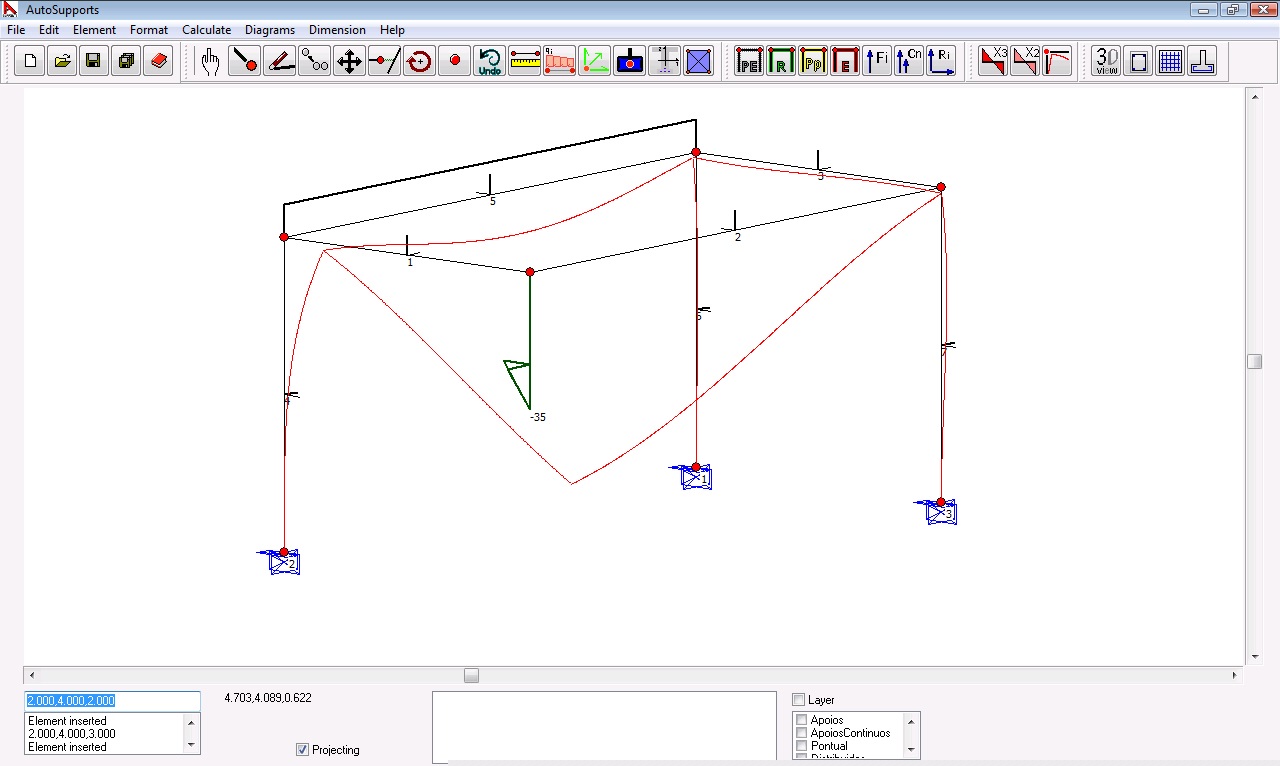Click the coordinate input field
The image size is (1280, 766).
coord(112,701)
